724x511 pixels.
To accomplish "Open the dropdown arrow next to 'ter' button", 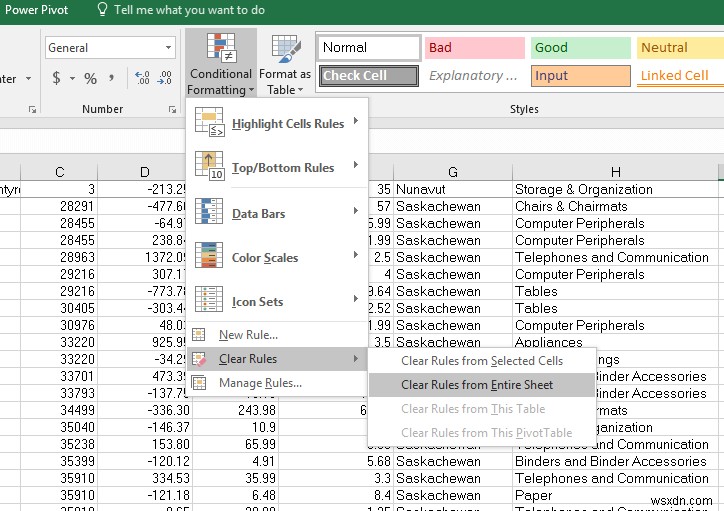I will (x=29, y=78).
